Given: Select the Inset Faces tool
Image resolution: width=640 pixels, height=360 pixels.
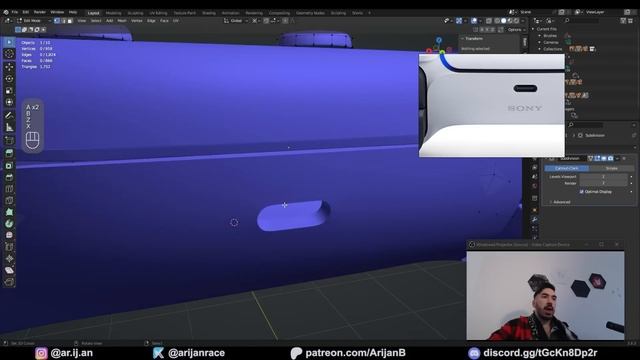Looking at the screenshot, I should tap(9, 165).
